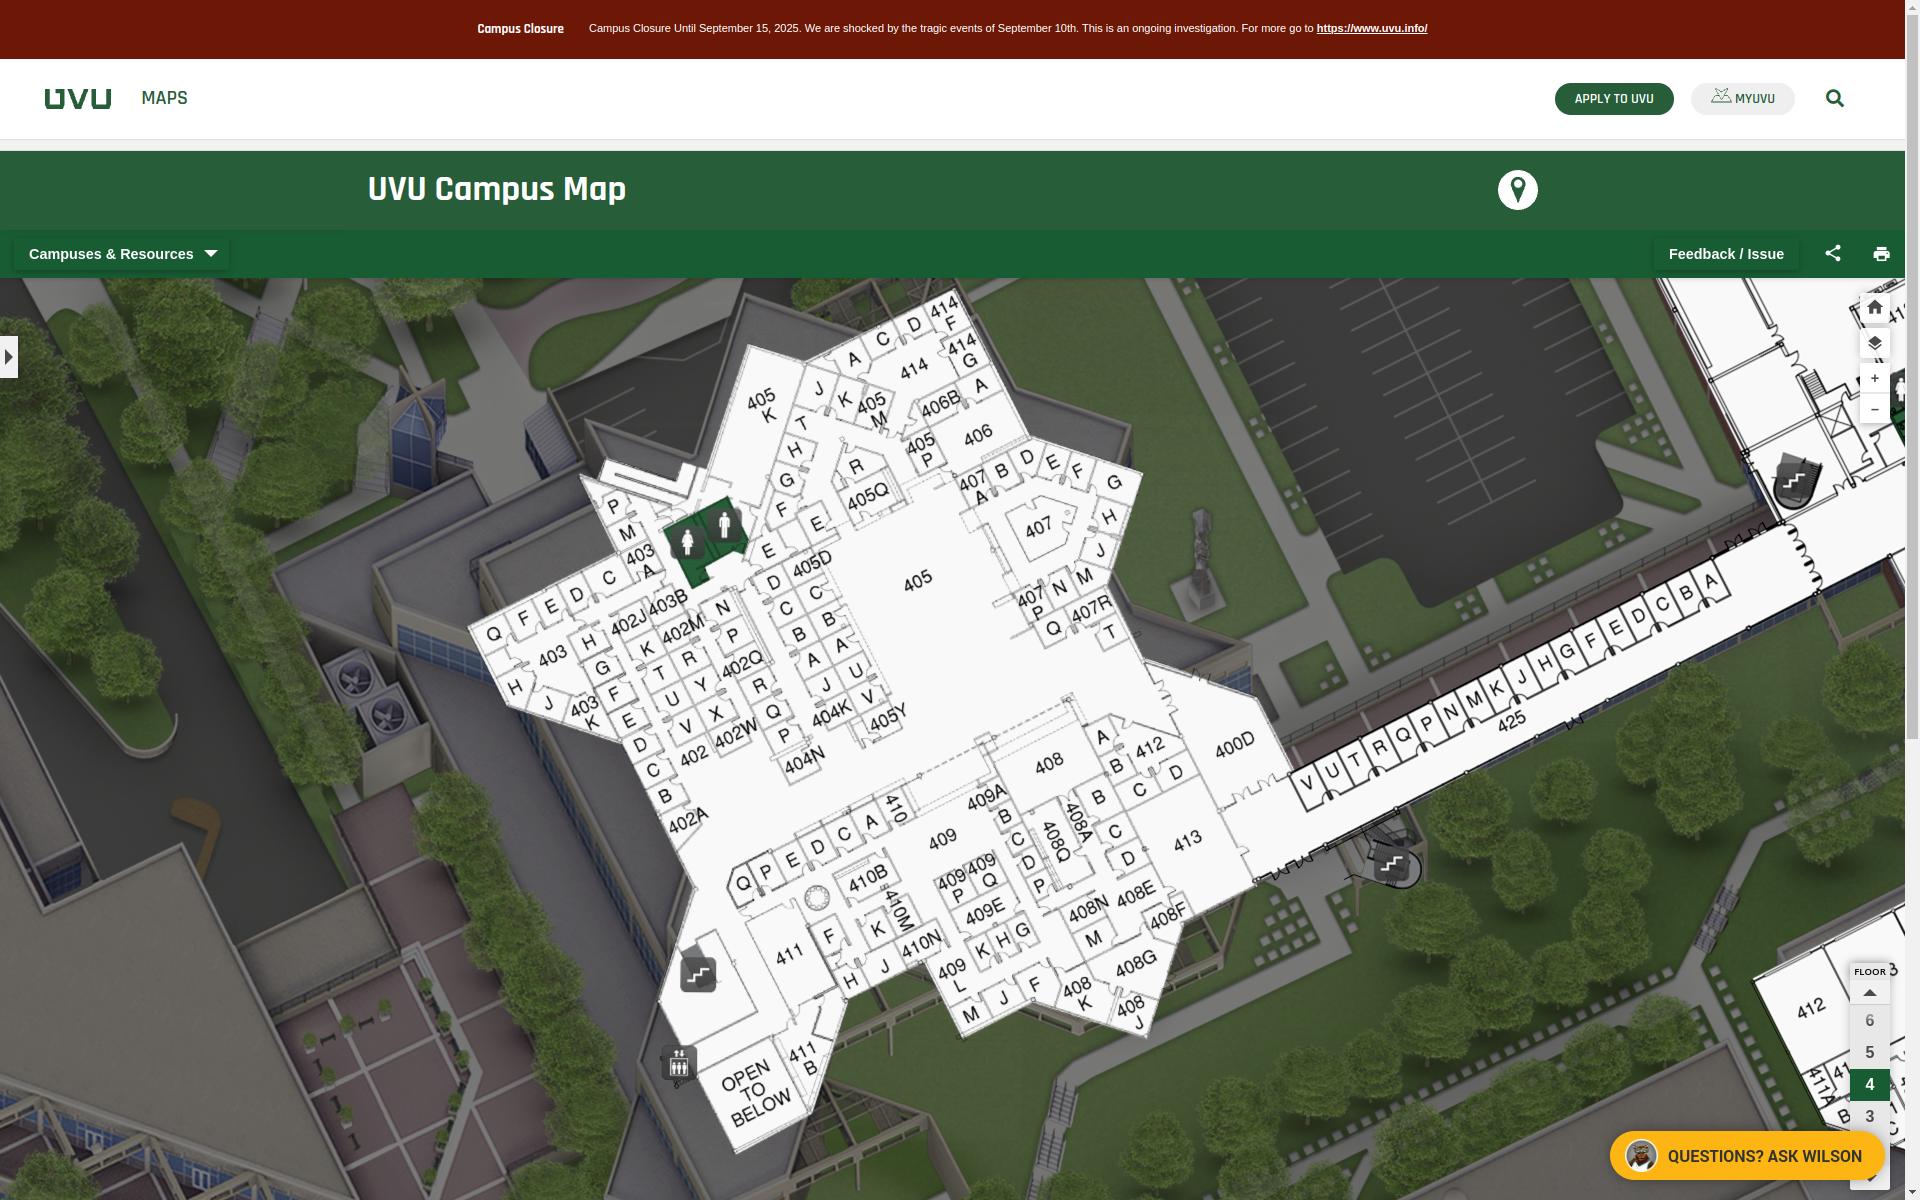1920x1200 pixels.
Task: Click the stairs icon below room 425 hallway
Action: (x=1391, y=864)
